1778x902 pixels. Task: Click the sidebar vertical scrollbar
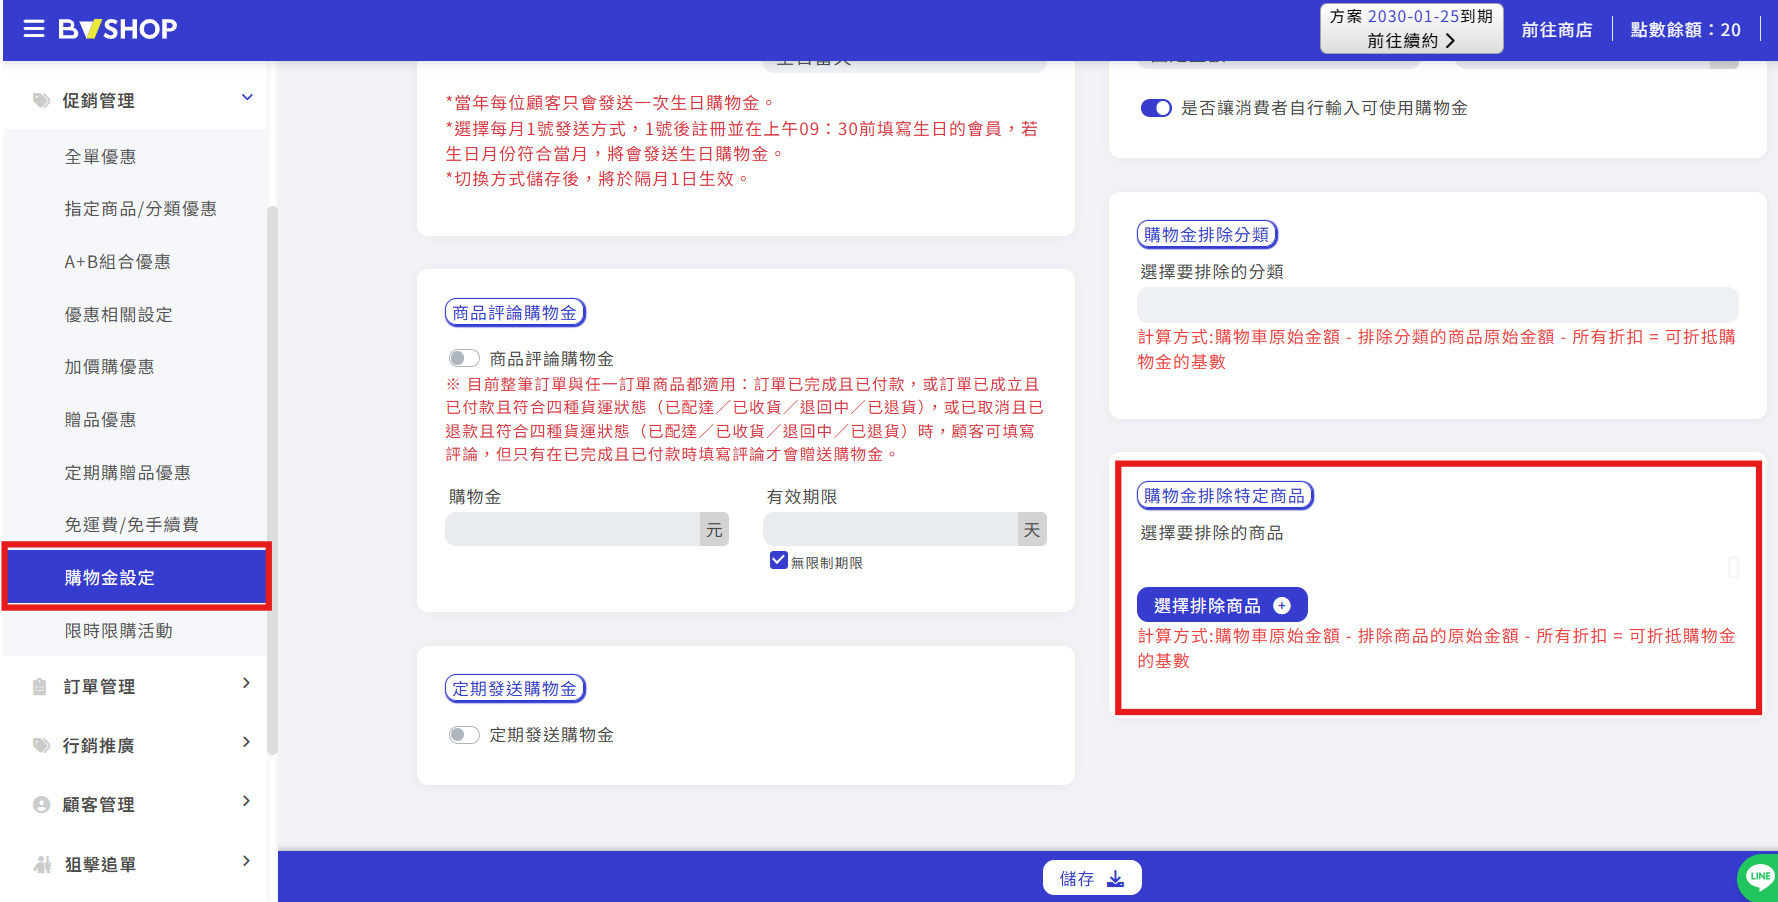coord(272,480)
